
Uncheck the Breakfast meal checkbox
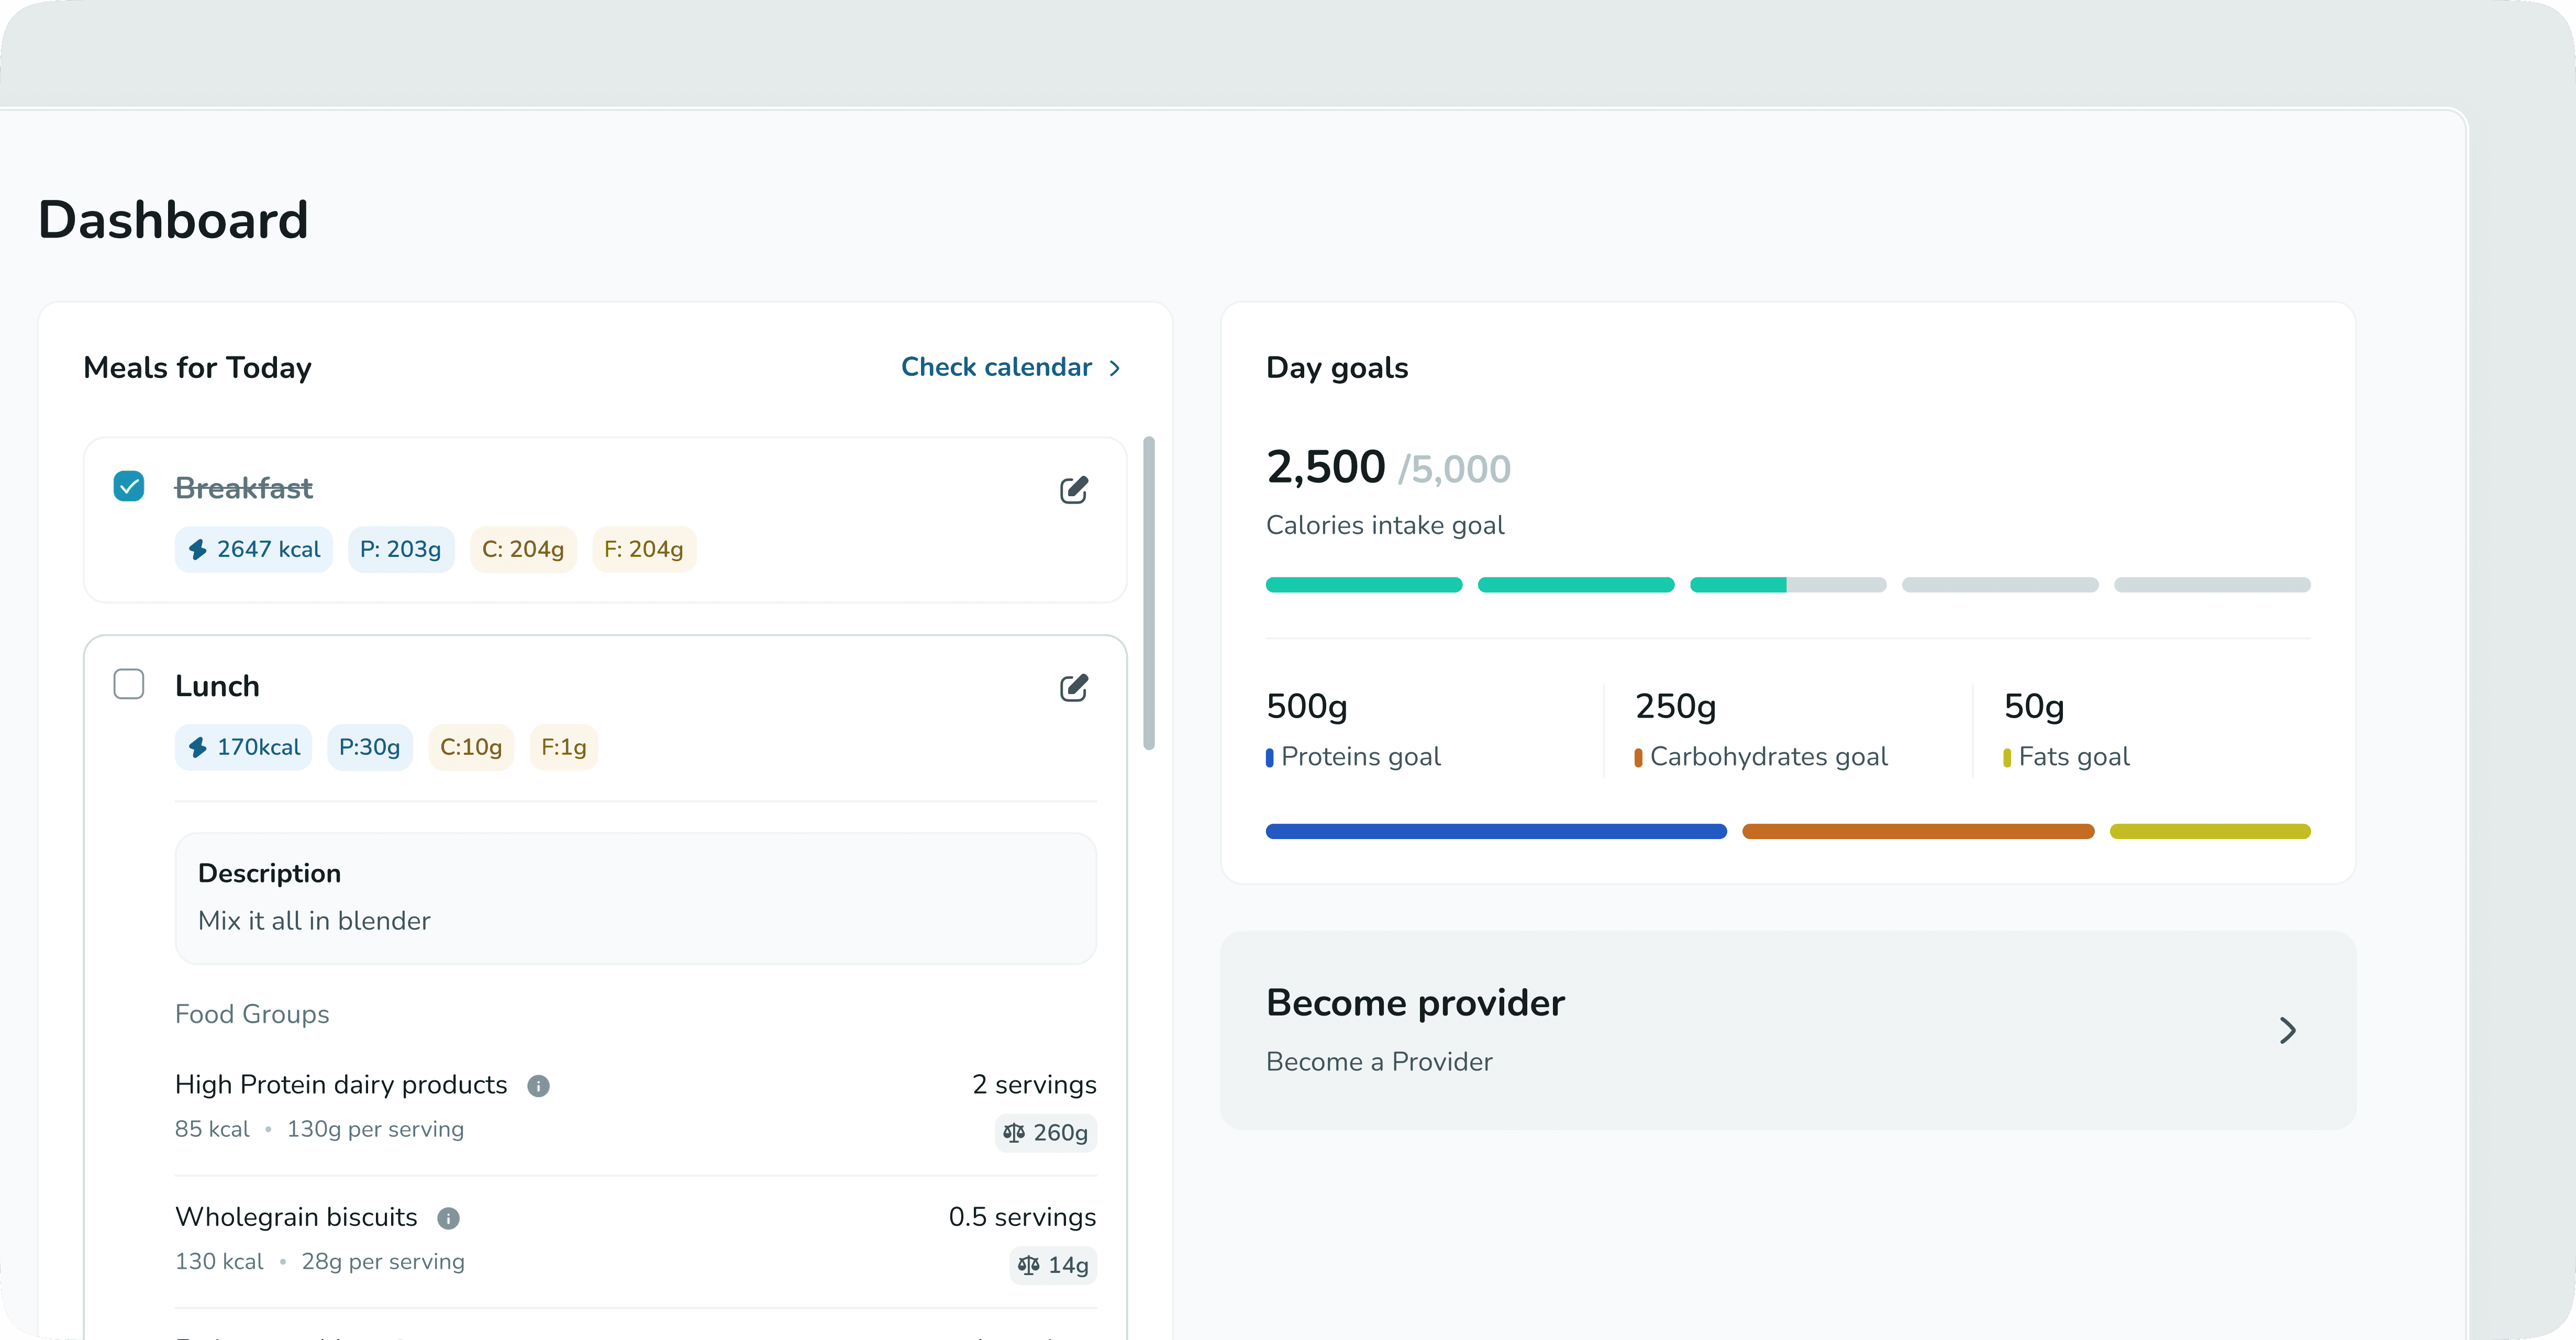pos(129,487)
